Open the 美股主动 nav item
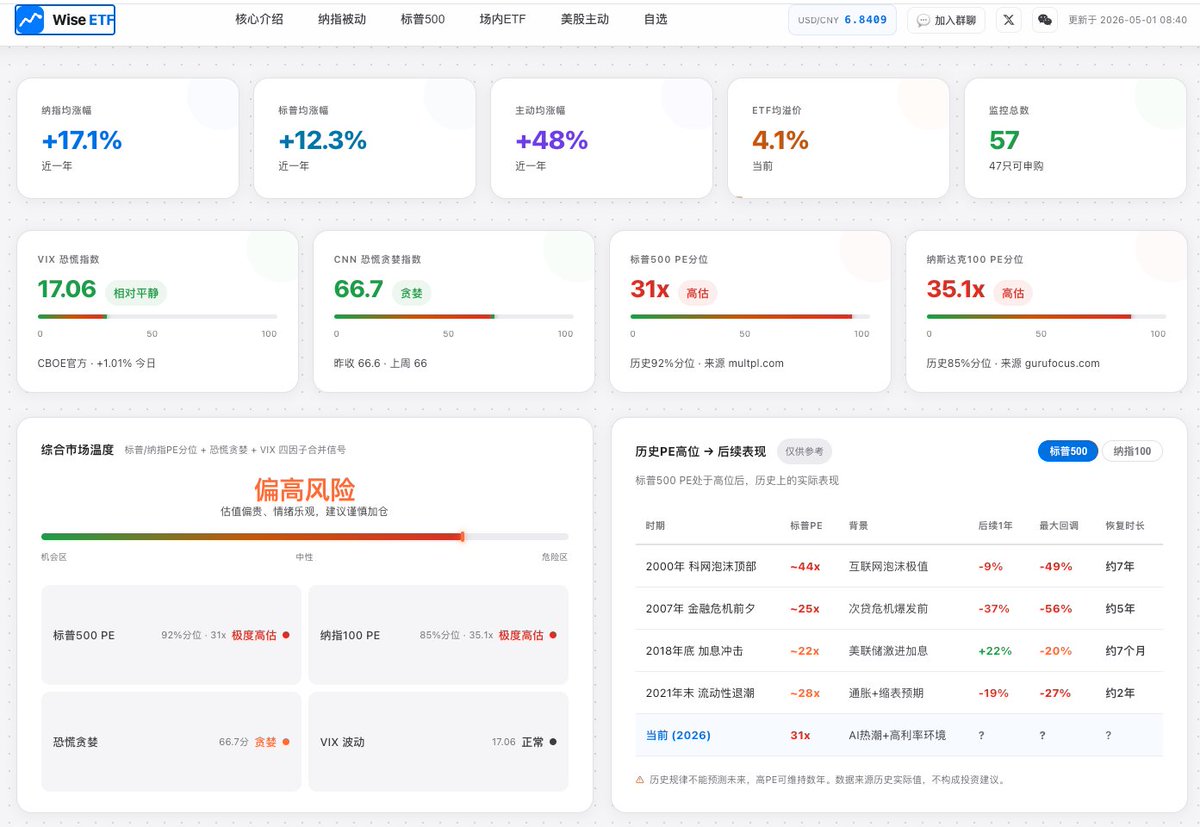The height and width of the screenshot is (827, 1200). coord(584,19)
